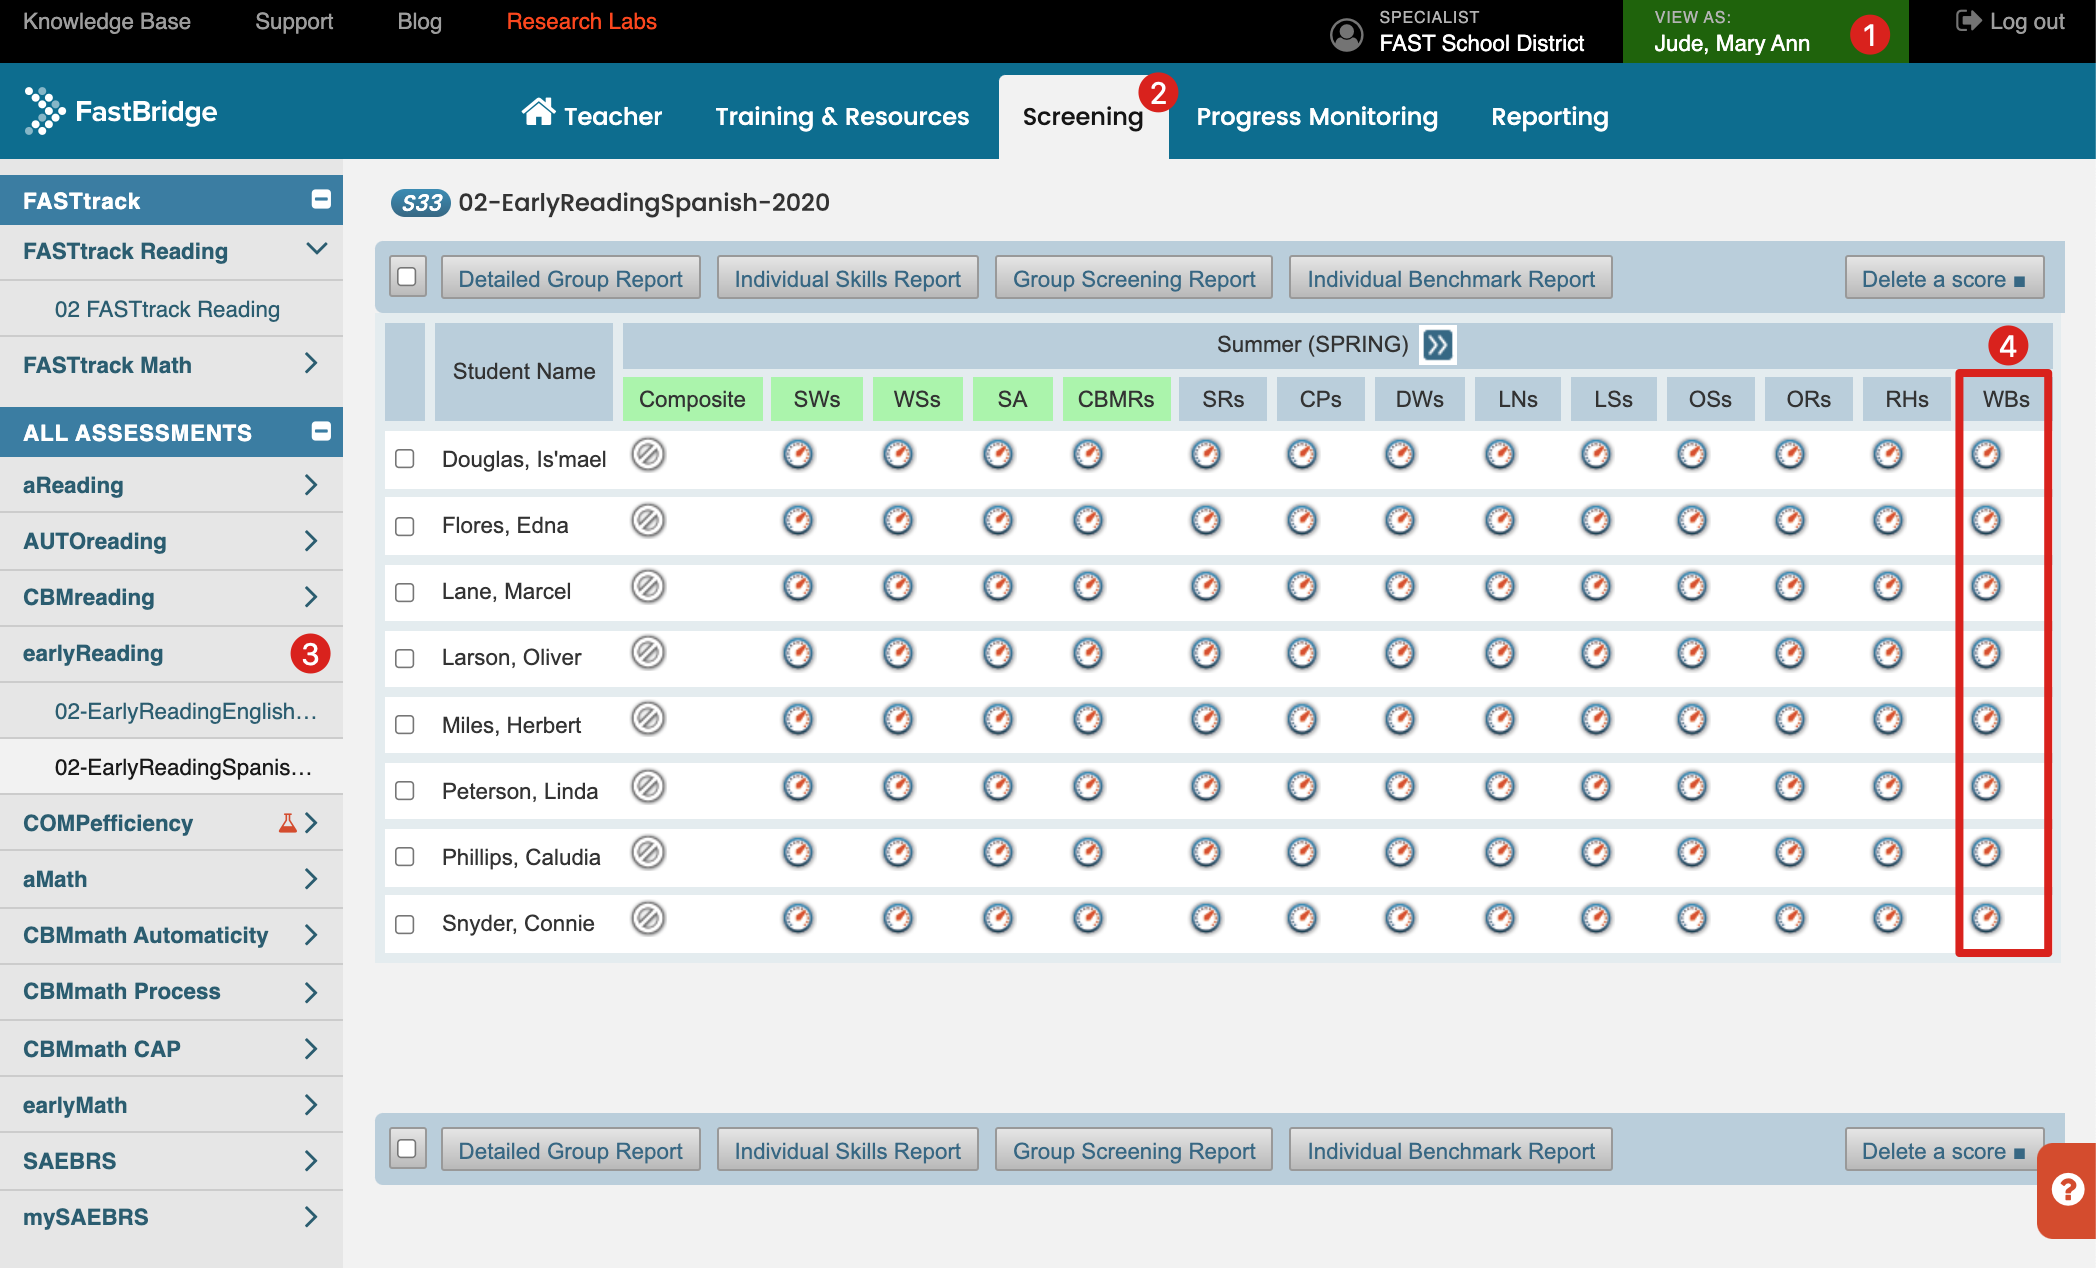Select checkbox for Larson, Oliver
This screenshot has height=1268, width=2096.
[x=405, y=658]
